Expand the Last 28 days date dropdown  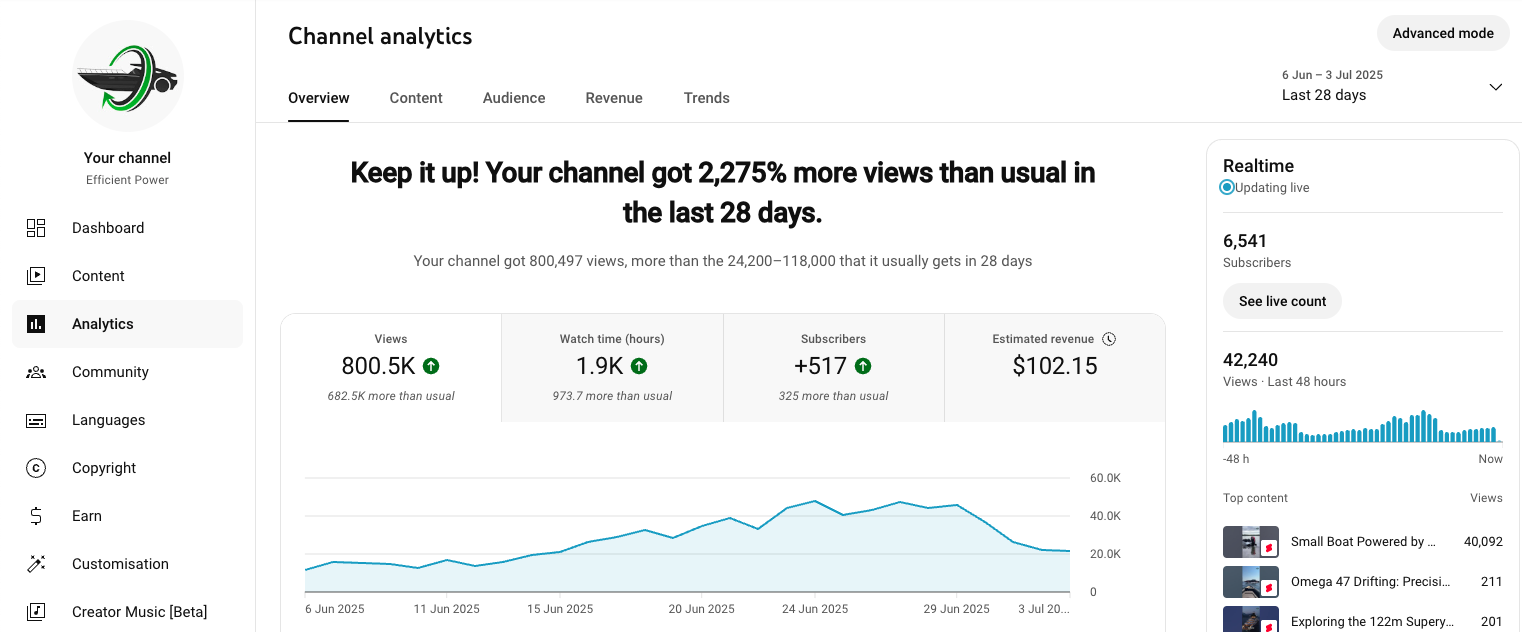(x=1495, y=87)
